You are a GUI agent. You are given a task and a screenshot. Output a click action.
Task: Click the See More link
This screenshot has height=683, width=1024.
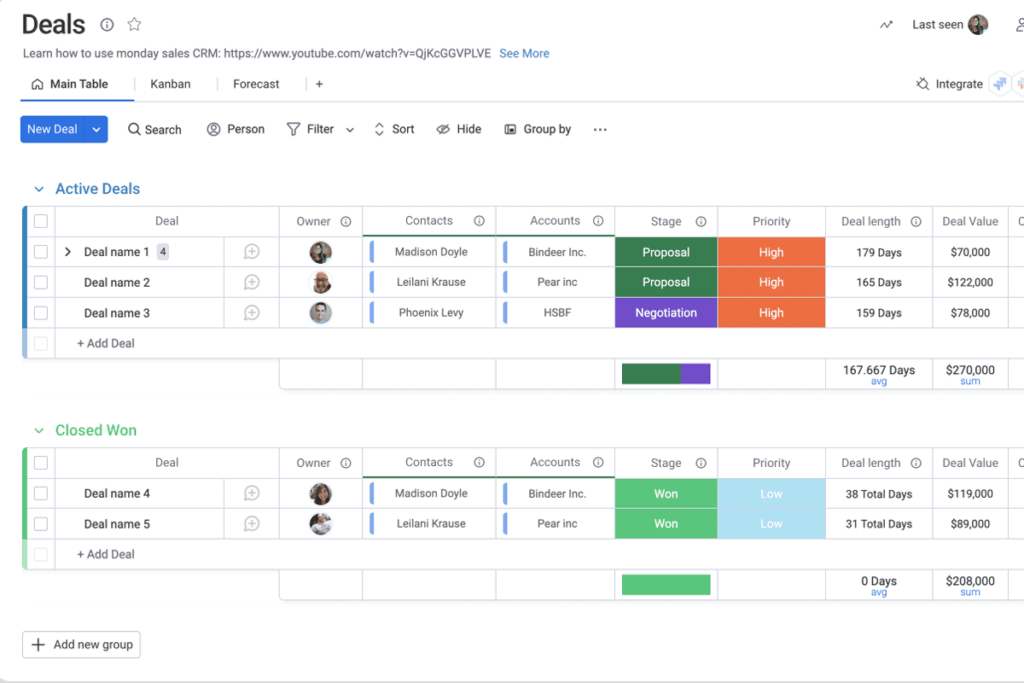[524, 54]
